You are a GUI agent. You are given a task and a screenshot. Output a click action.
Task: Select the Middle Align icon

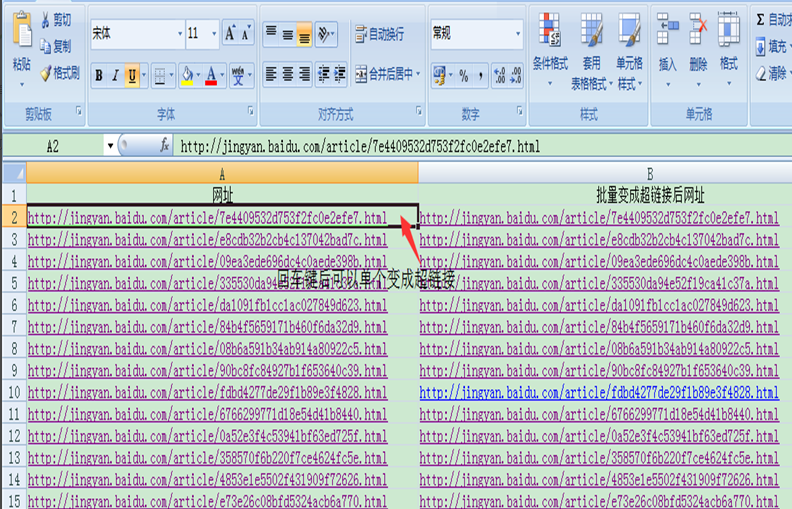click(288, 34)
